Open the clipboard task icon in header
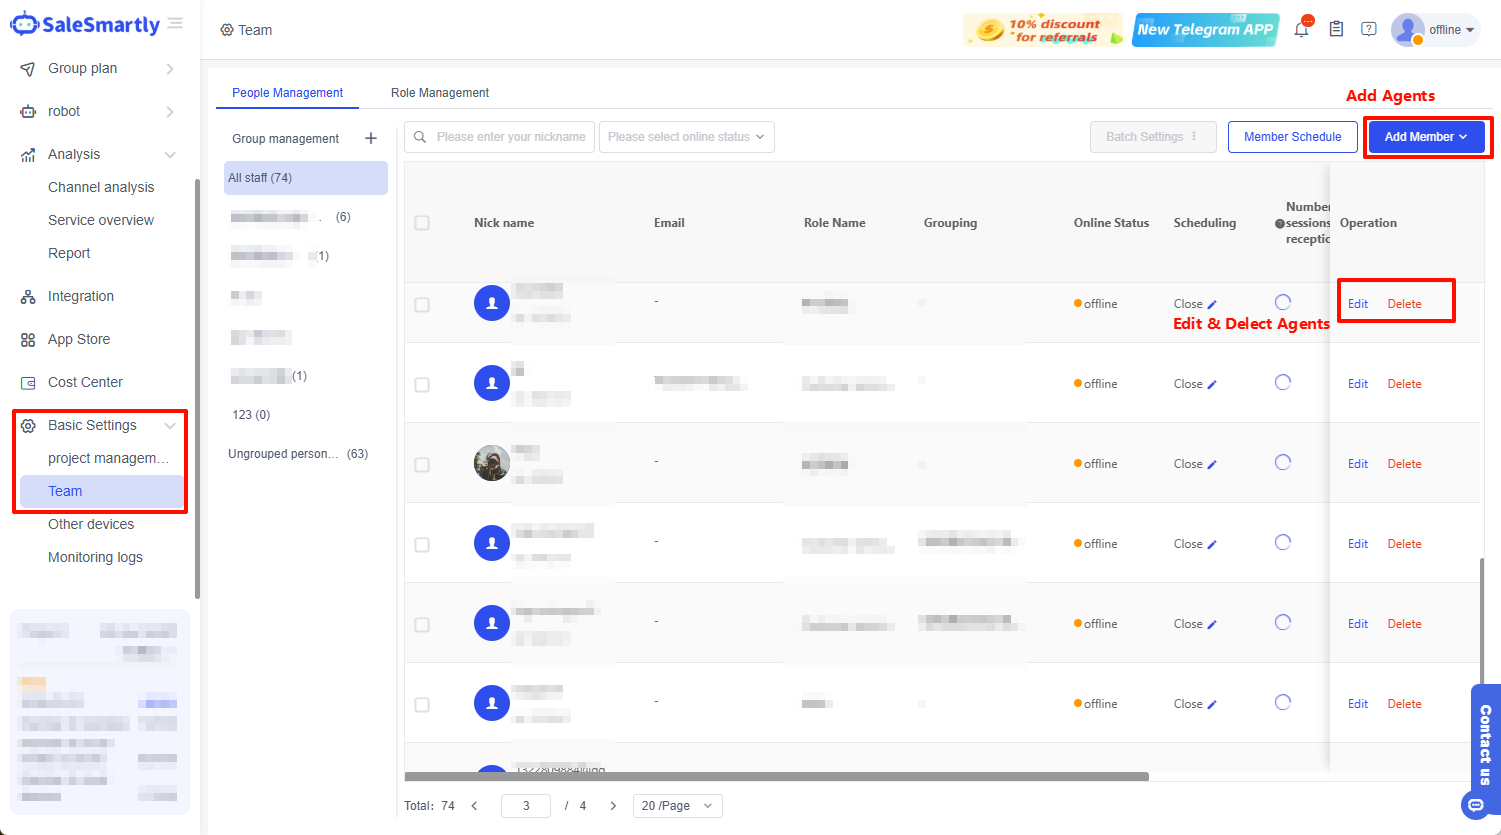 coord(1336,30)
